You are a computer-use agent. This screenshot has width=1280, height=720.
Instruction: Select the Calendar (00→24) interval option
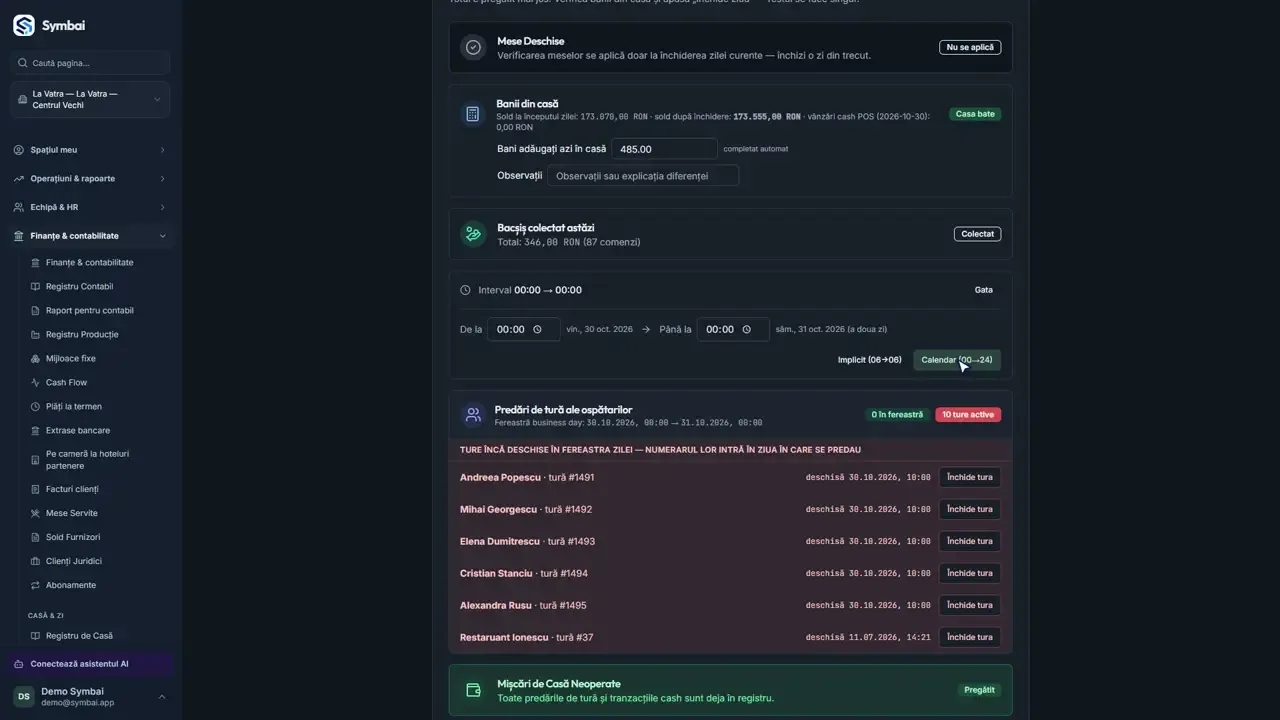[x=957, y=360]
